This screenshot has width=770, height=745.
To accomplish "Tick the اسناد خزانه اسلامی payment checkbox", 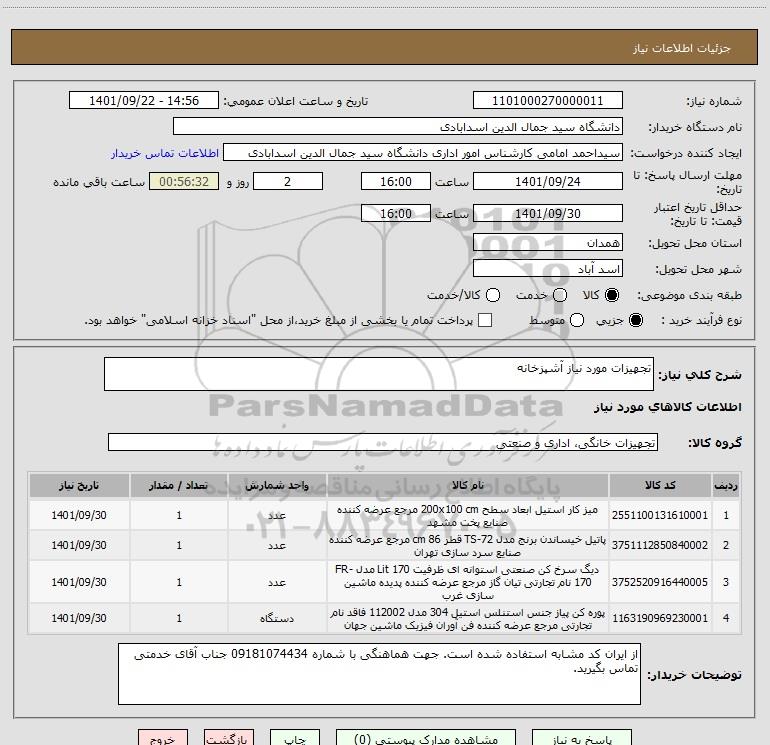I will tap(485, 320).
